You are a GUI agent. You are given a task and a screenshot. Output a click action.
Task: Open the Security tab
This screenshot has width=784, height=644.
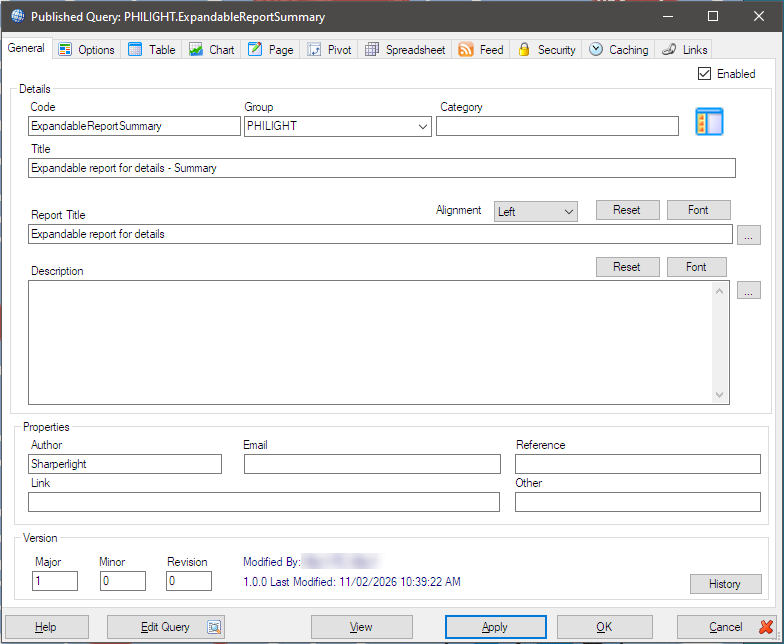(546, 50)
